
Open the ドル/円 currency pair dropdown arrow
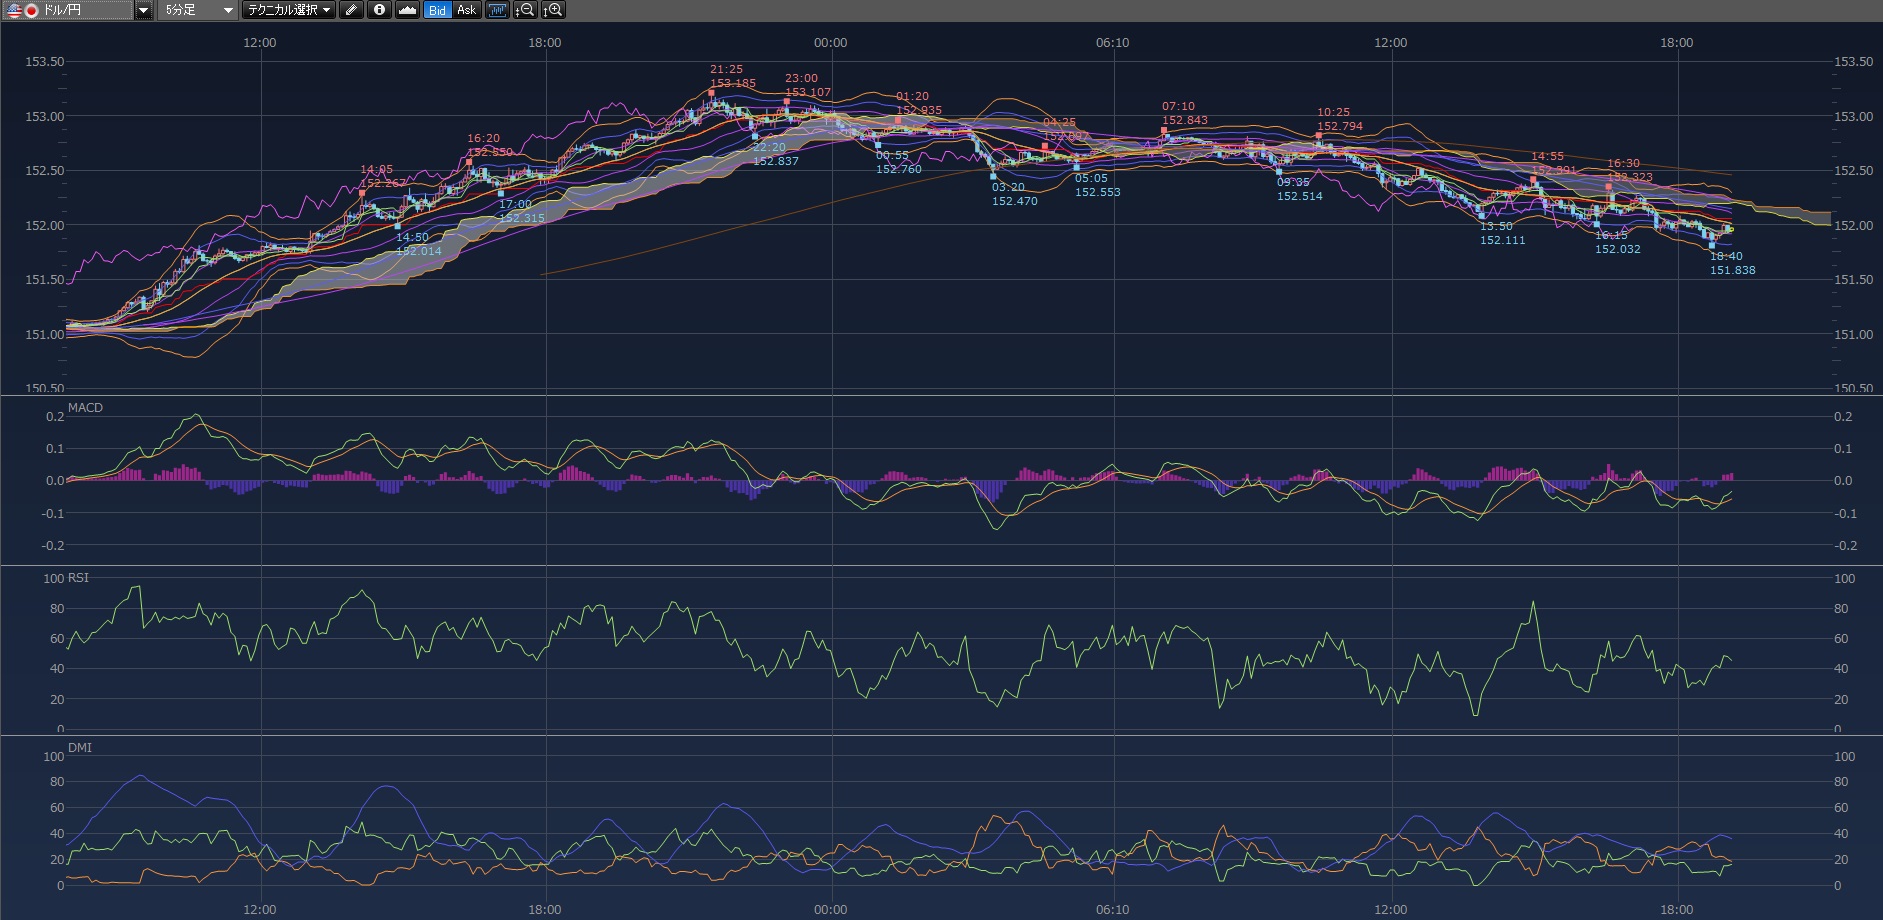click(143, 10)
